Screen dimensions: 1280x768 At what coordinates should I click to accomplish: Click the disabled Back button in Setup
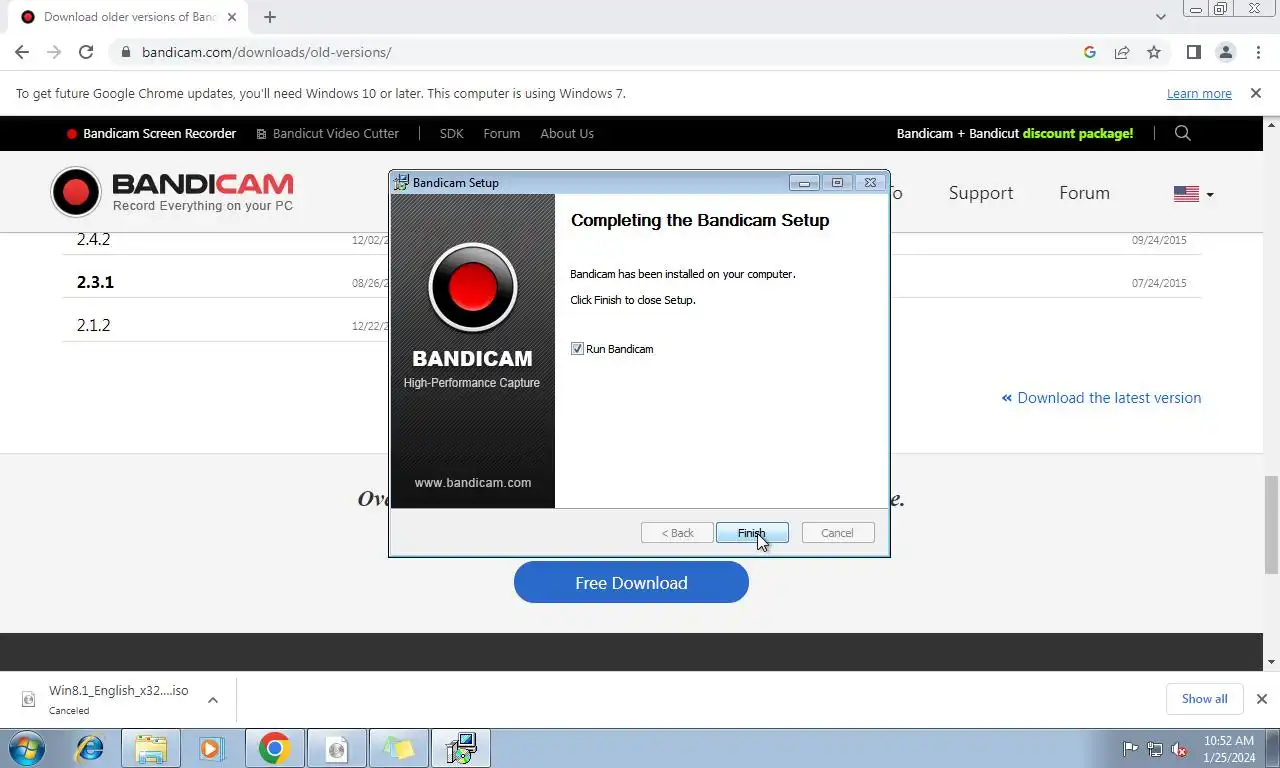point(677,533)
